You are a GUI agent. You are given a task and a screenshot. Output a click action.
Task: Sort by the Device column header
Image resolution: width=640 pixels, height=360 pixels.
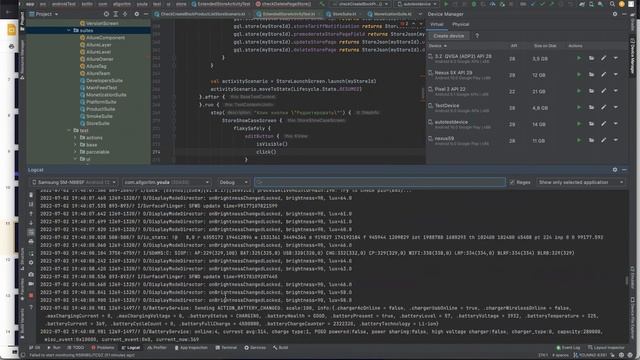[438, 46]
